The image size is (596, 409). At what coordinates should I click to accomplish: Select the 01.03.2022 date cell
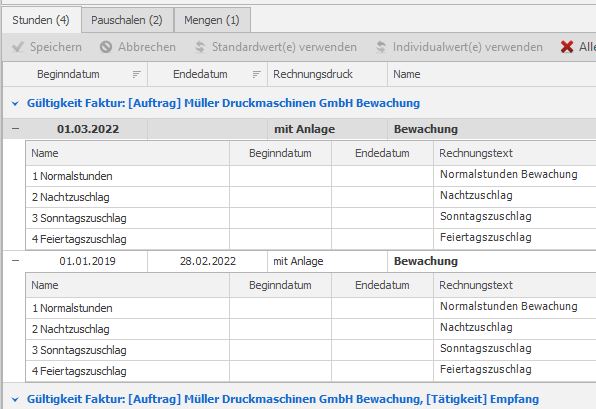tap(88, 129)
